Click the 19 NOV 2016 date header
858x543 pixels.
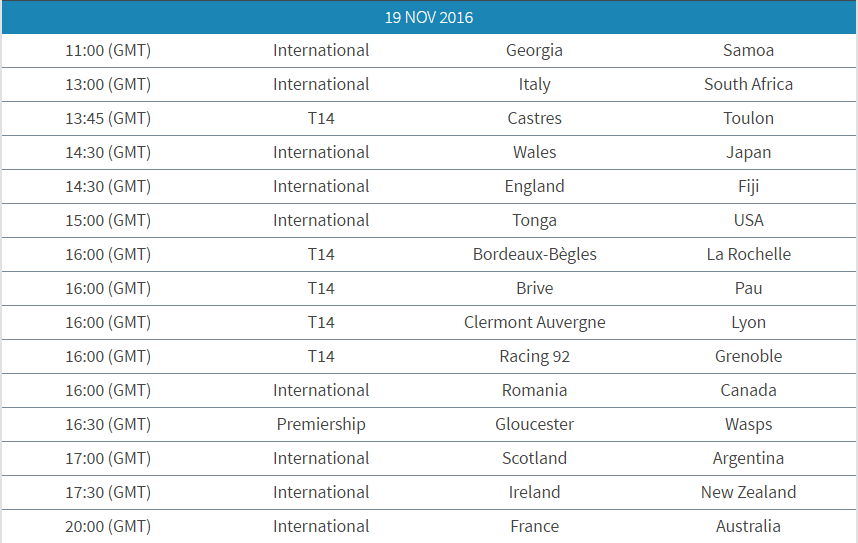click(x=429, y=18)
